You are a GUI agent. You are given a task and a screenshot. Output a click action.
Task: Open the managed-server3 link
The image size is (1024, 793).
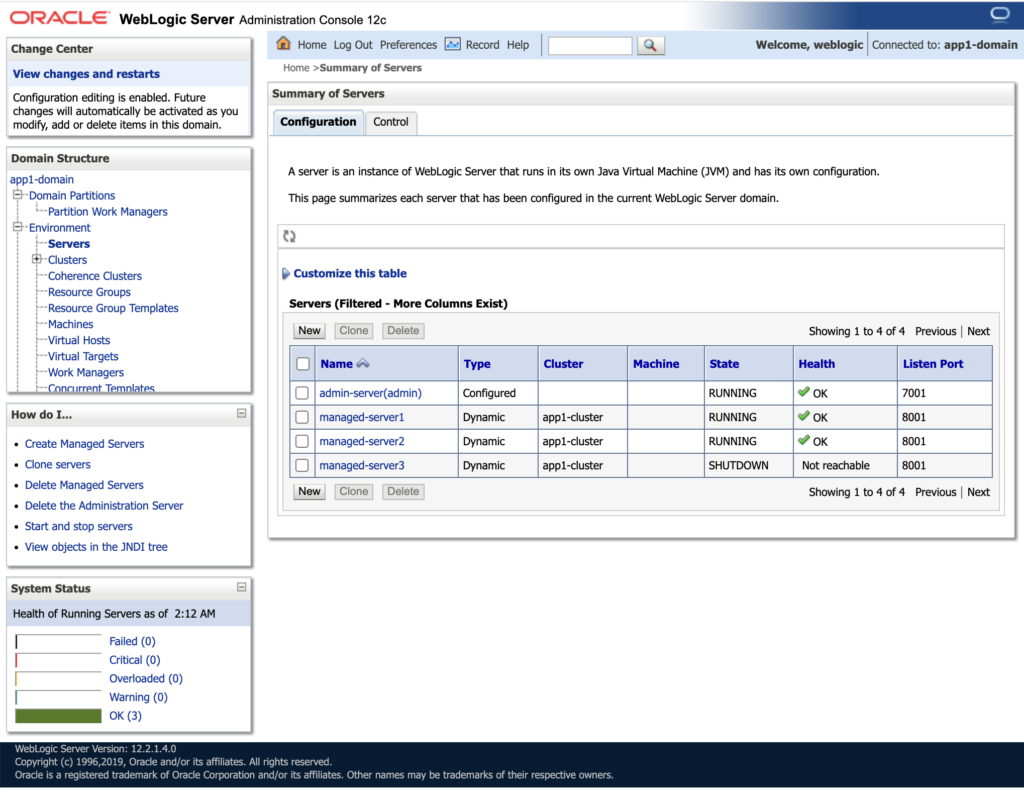point(361,465)
